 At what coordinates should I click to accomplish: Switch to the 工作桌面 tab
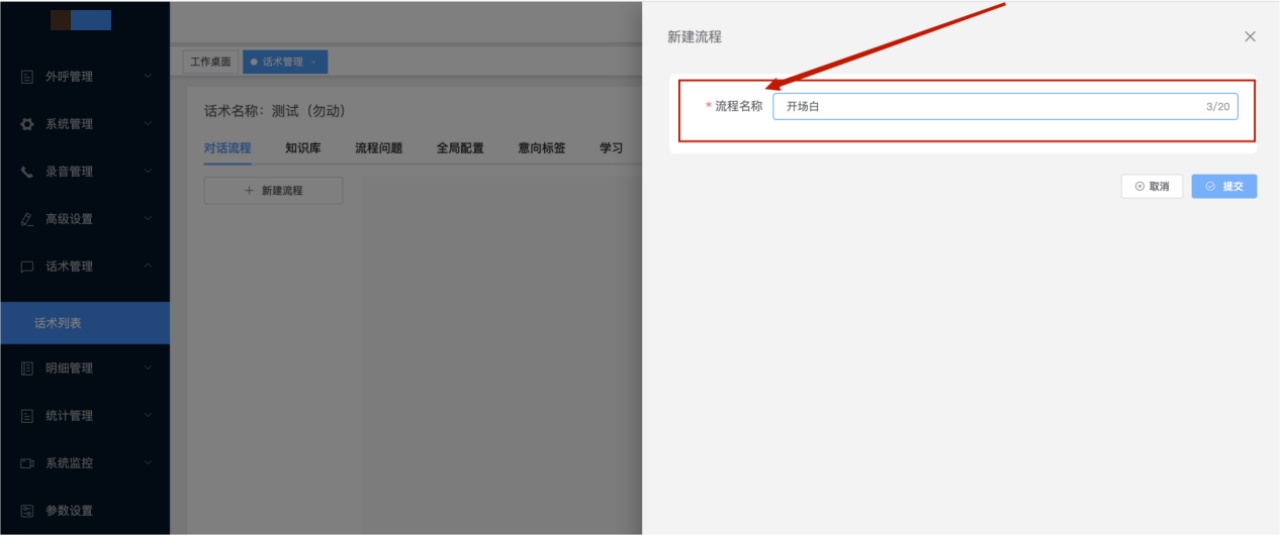click(x=211, y=62)
